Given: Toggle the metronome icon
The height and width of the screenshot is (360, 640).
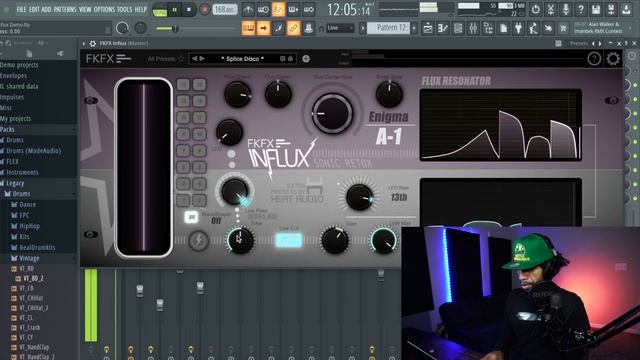Looking at the screenshot, I should pos(248,9).
